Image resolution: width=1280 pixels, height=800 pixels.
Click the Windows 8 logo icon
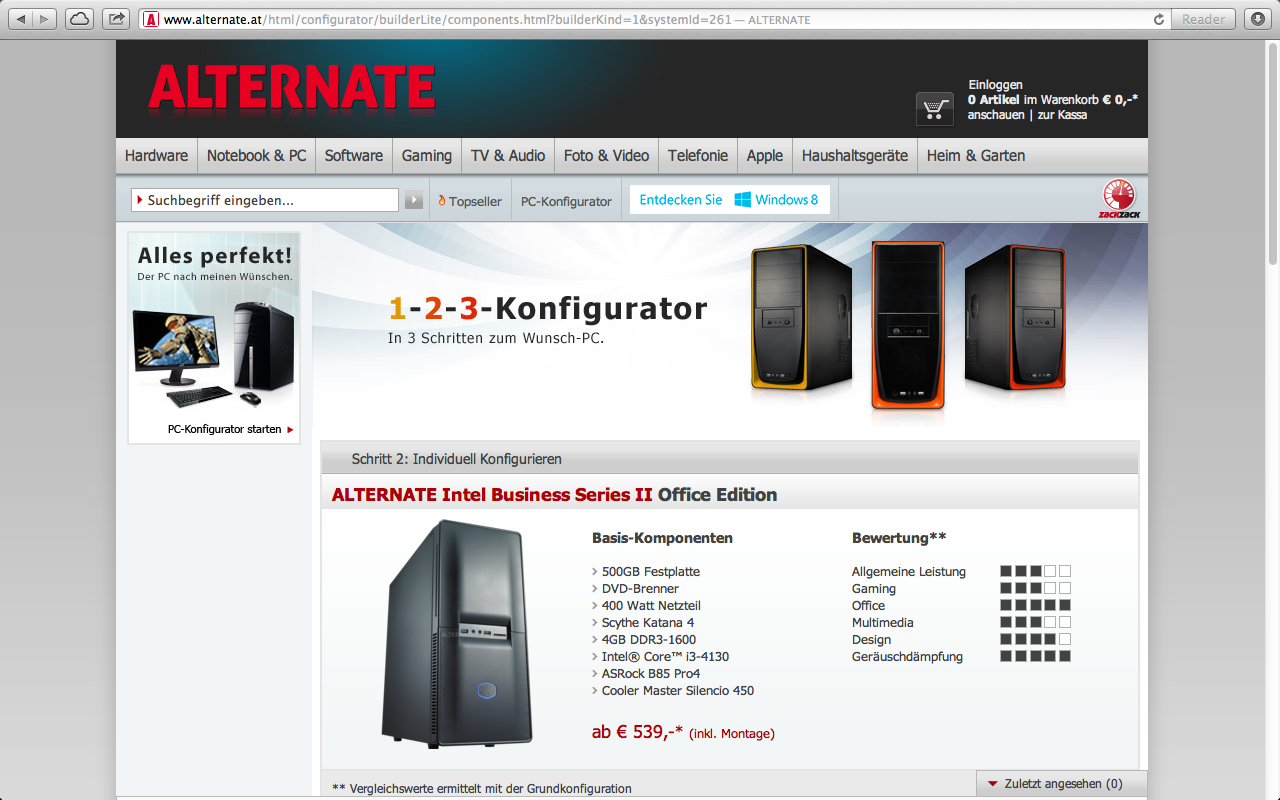(743, 200)
